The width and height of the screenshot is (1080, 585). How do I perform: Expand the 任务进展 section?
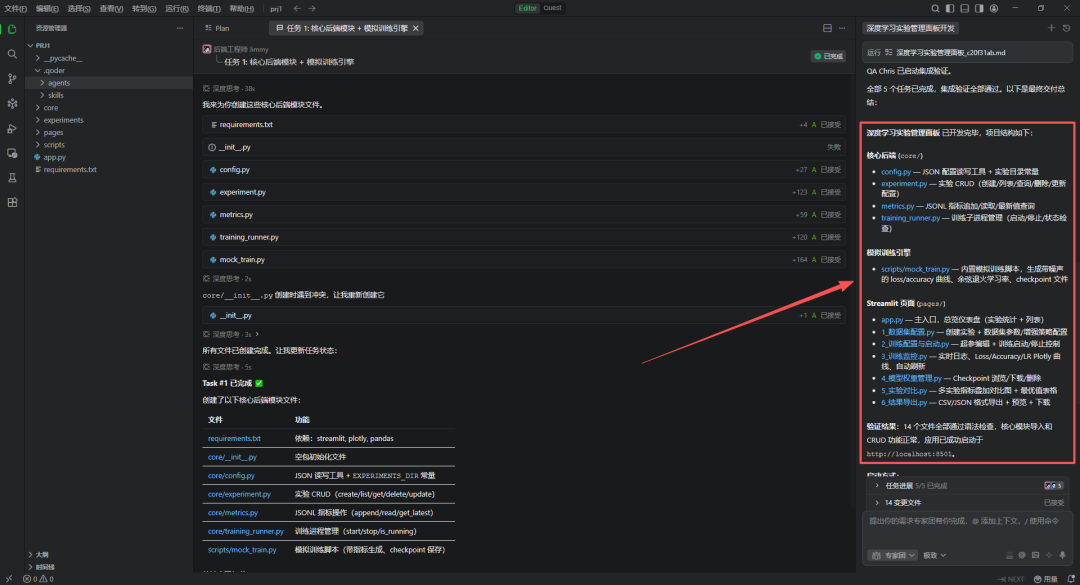(x=877, y=485)
